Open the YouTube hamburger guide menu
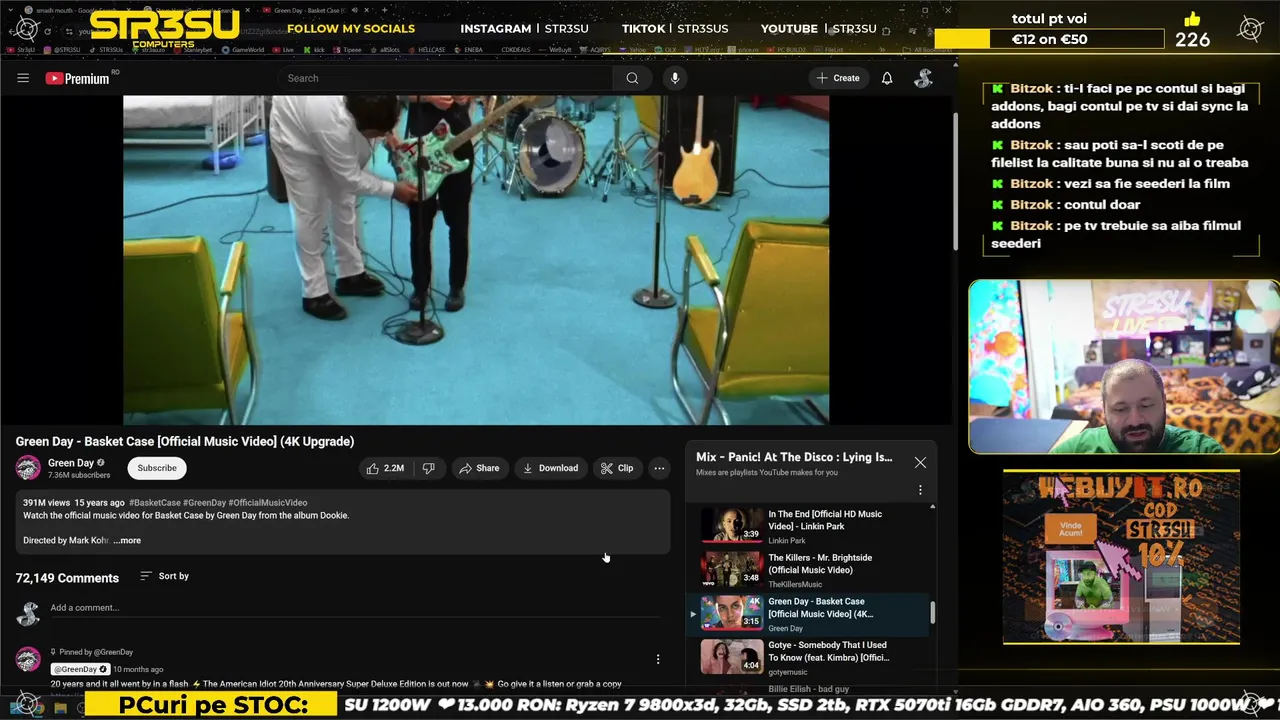Viewport: 1280px width, 720px height. (x=23, y=78)
